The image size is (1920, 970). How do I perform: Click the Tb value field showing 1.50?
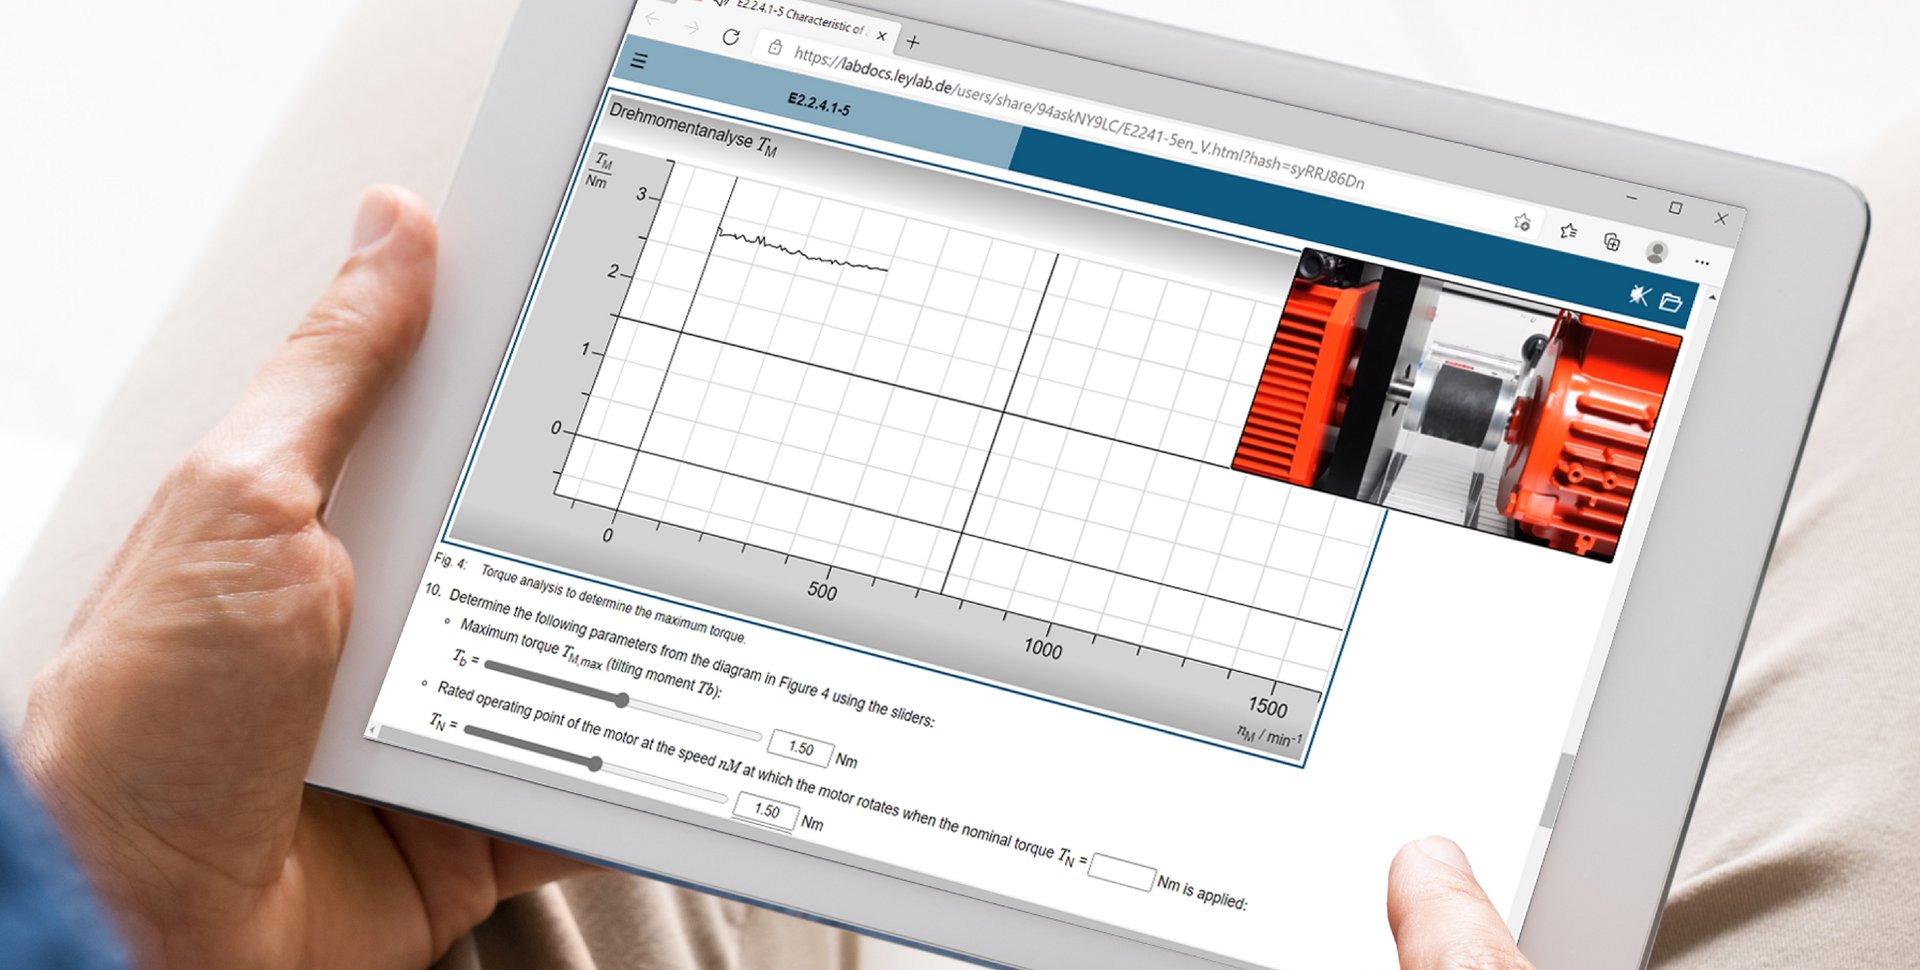(x=800, y=747)
